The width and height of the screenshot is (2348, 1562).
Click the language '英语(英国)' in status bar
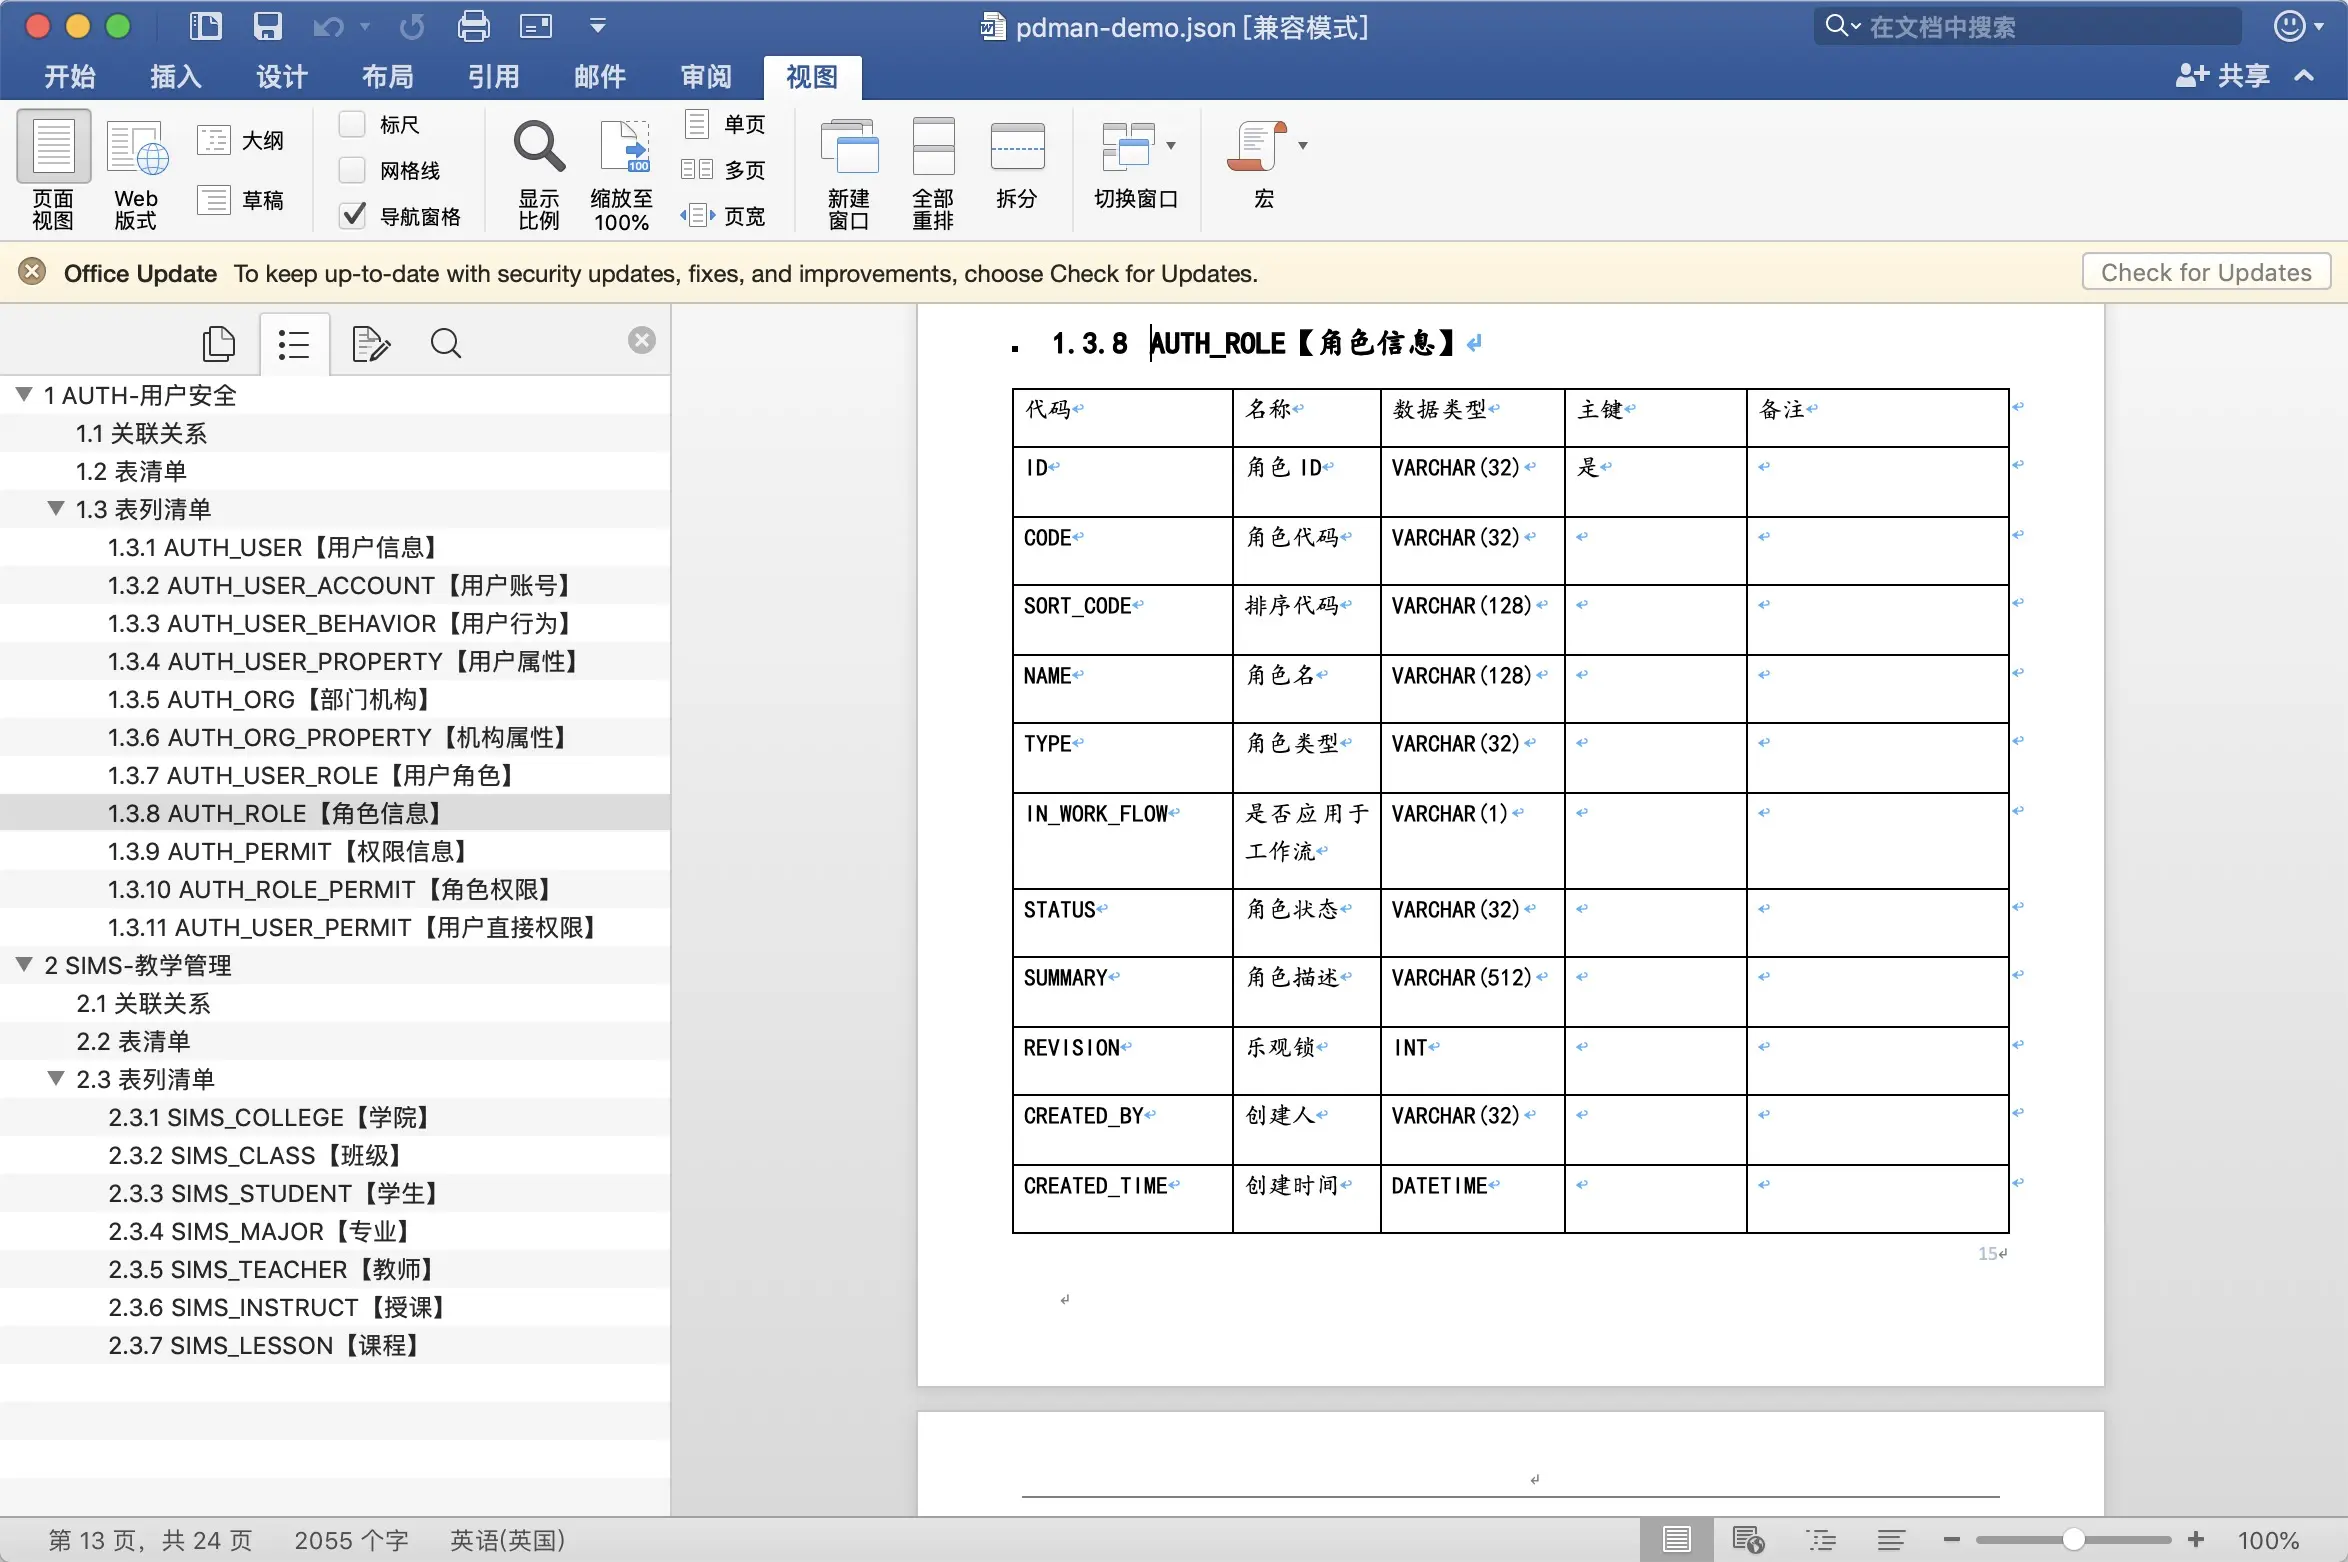pos(508,1540)
